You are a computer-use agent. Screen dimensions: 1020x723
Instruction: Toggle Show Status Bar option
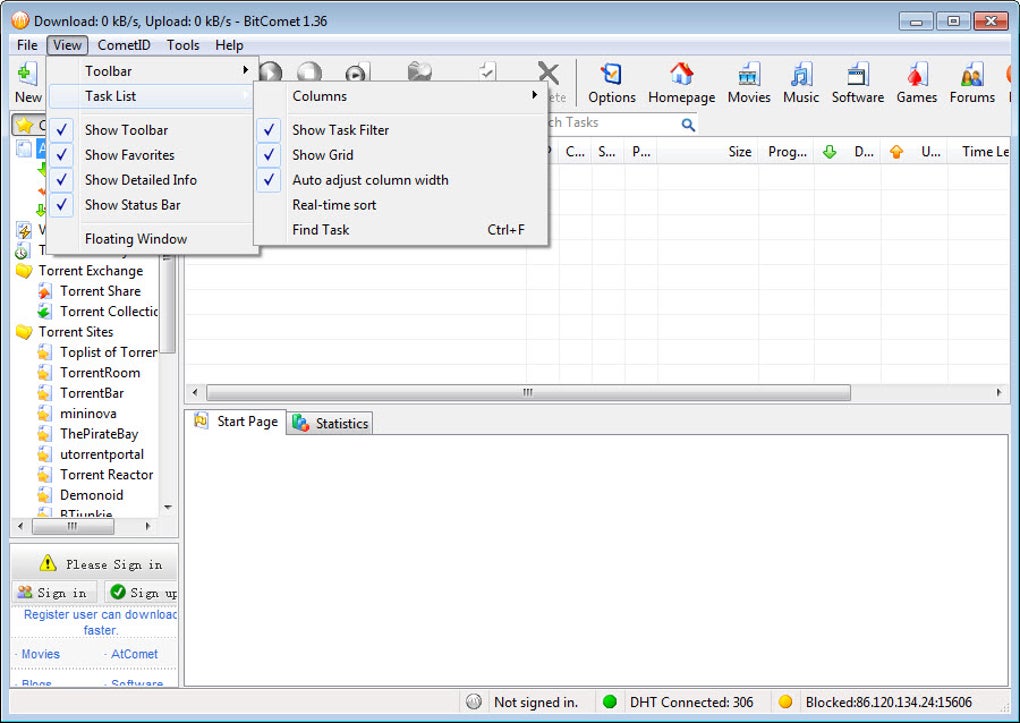pos(149,205)
